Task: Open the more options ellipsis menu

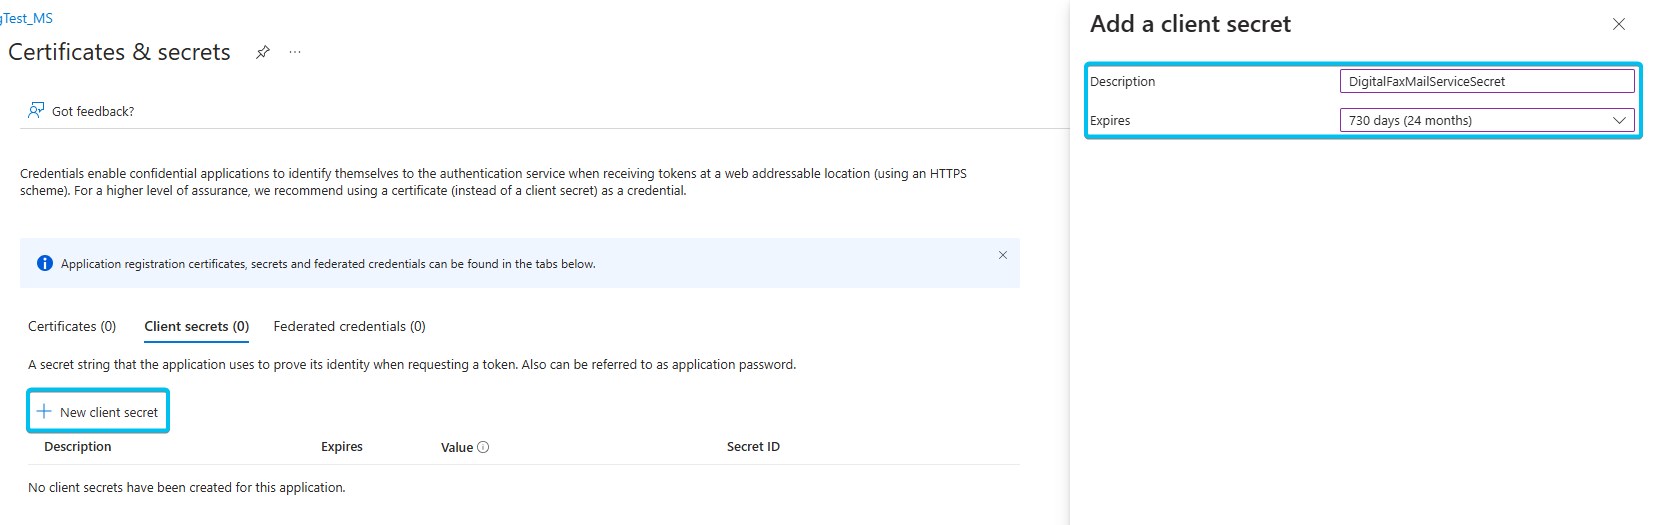Action: (x=295, y=52)
